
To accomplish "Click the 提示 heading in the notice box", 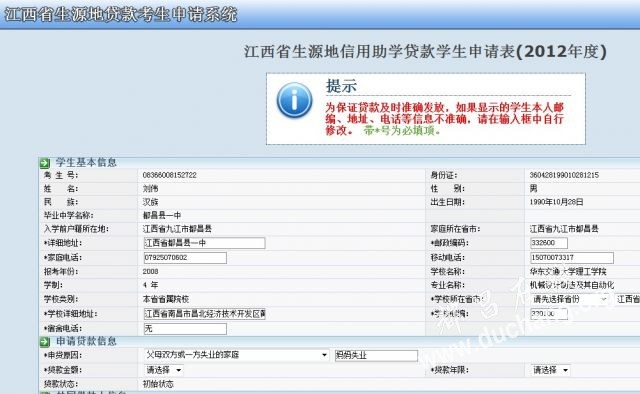I will (341, 86).
